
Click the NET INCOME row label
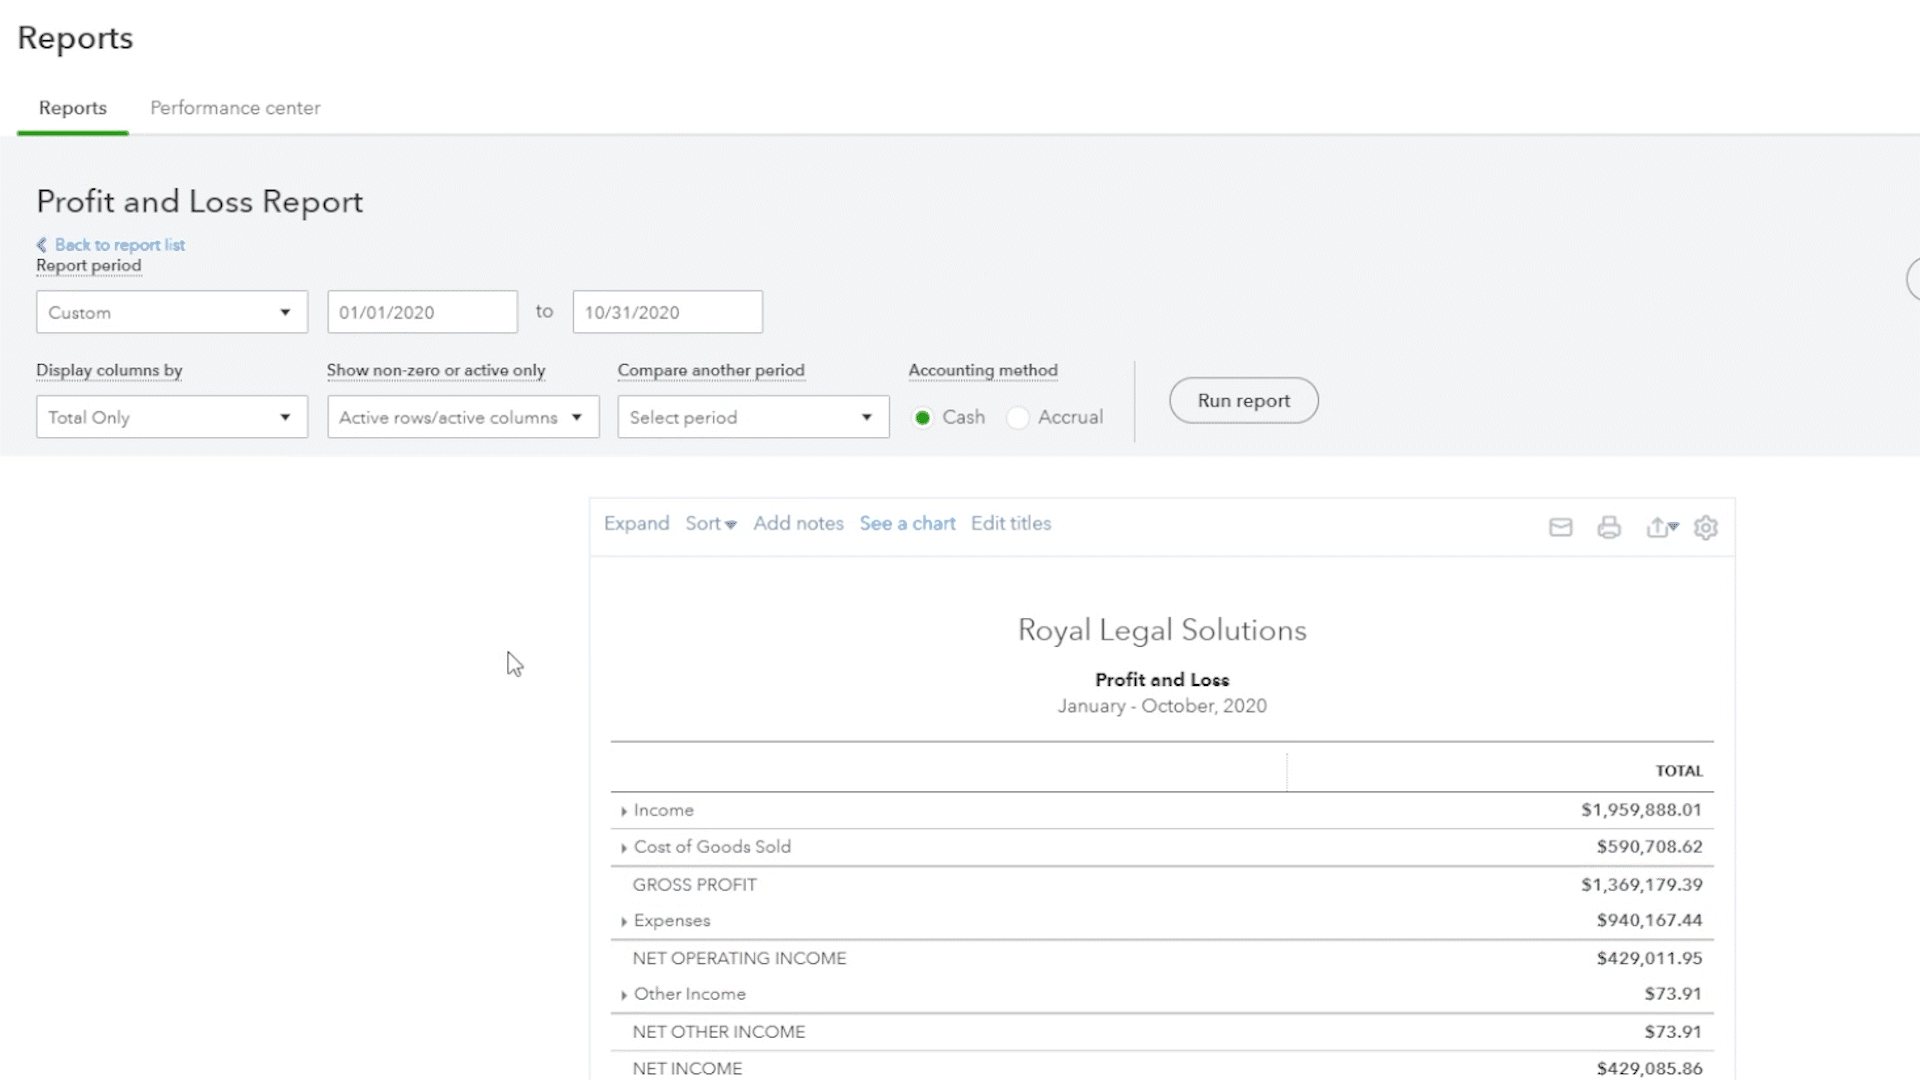687,1068
